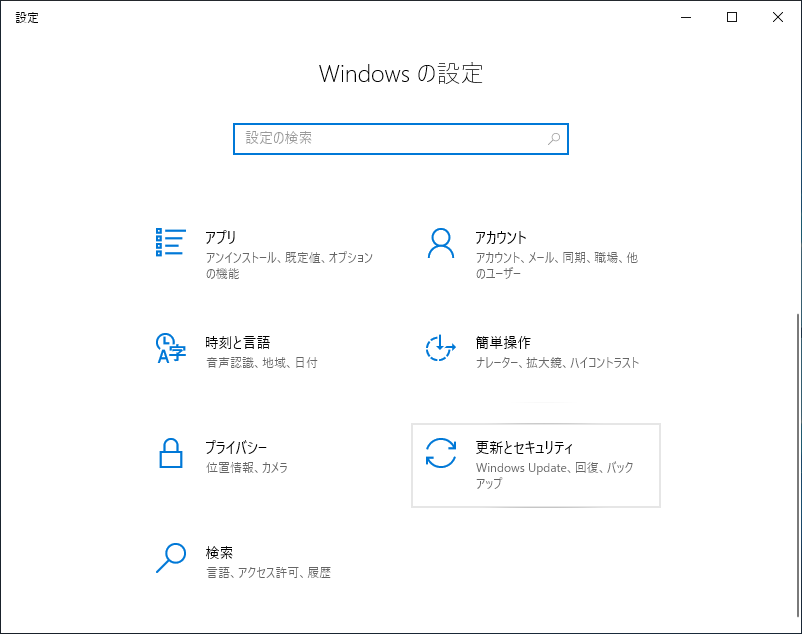Open the プライバシー settings title
The image size is (802, 634).
coord(236,447)
